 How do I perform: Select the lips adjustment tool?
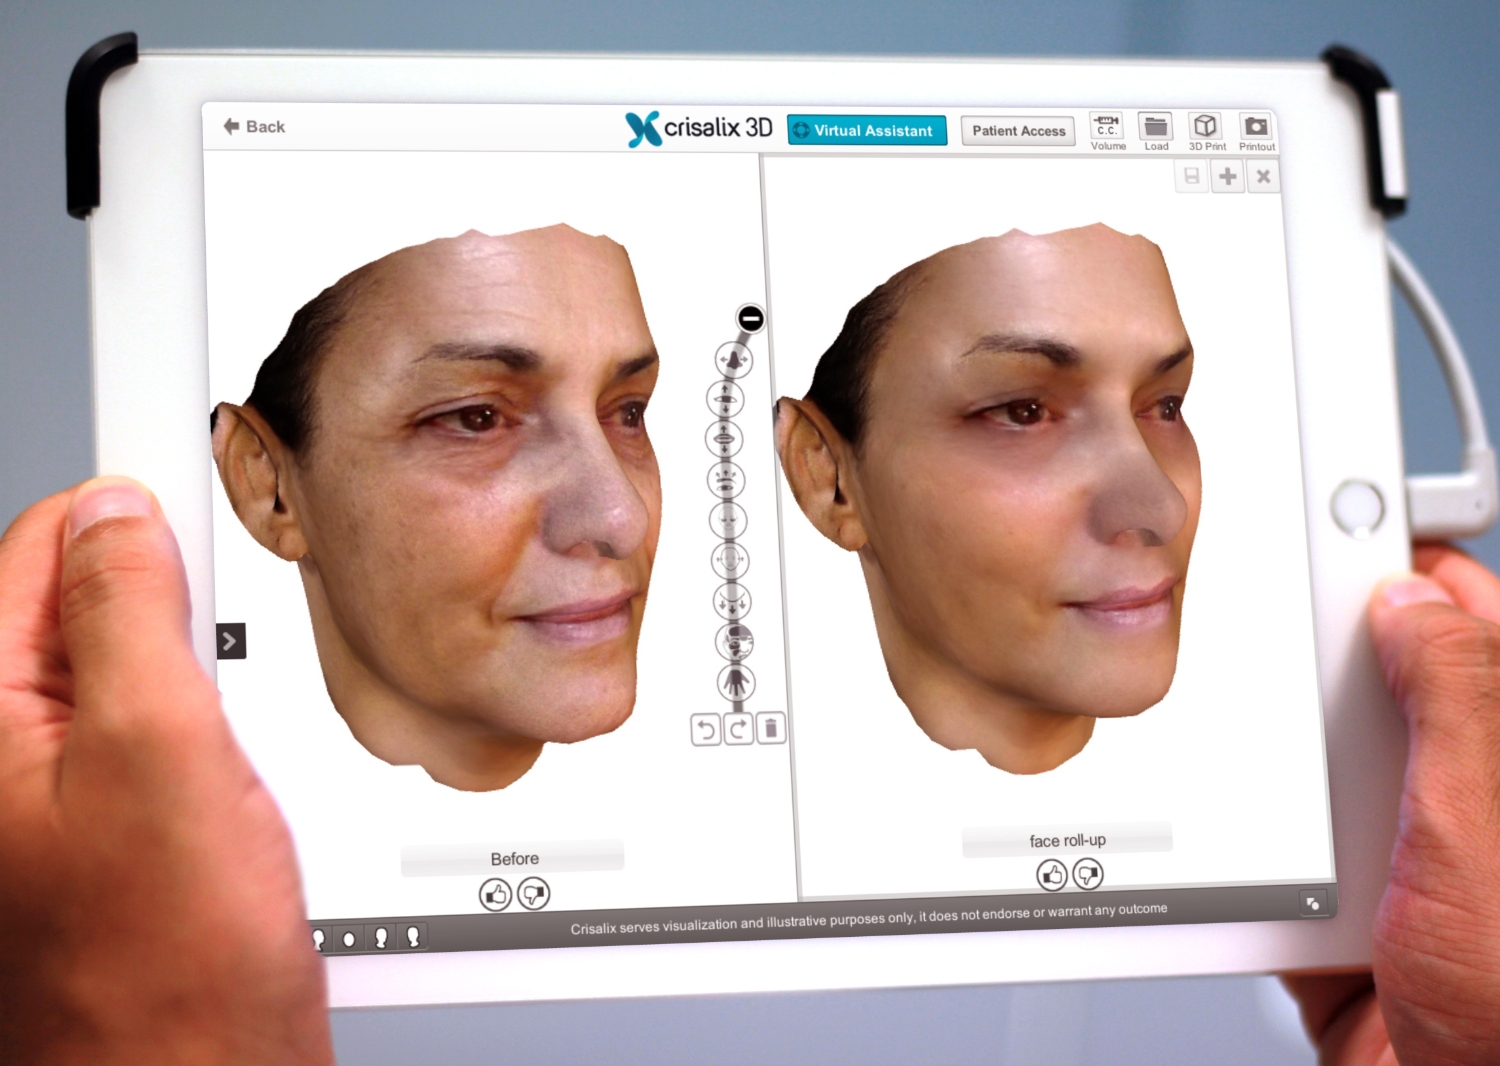[724, 439]
